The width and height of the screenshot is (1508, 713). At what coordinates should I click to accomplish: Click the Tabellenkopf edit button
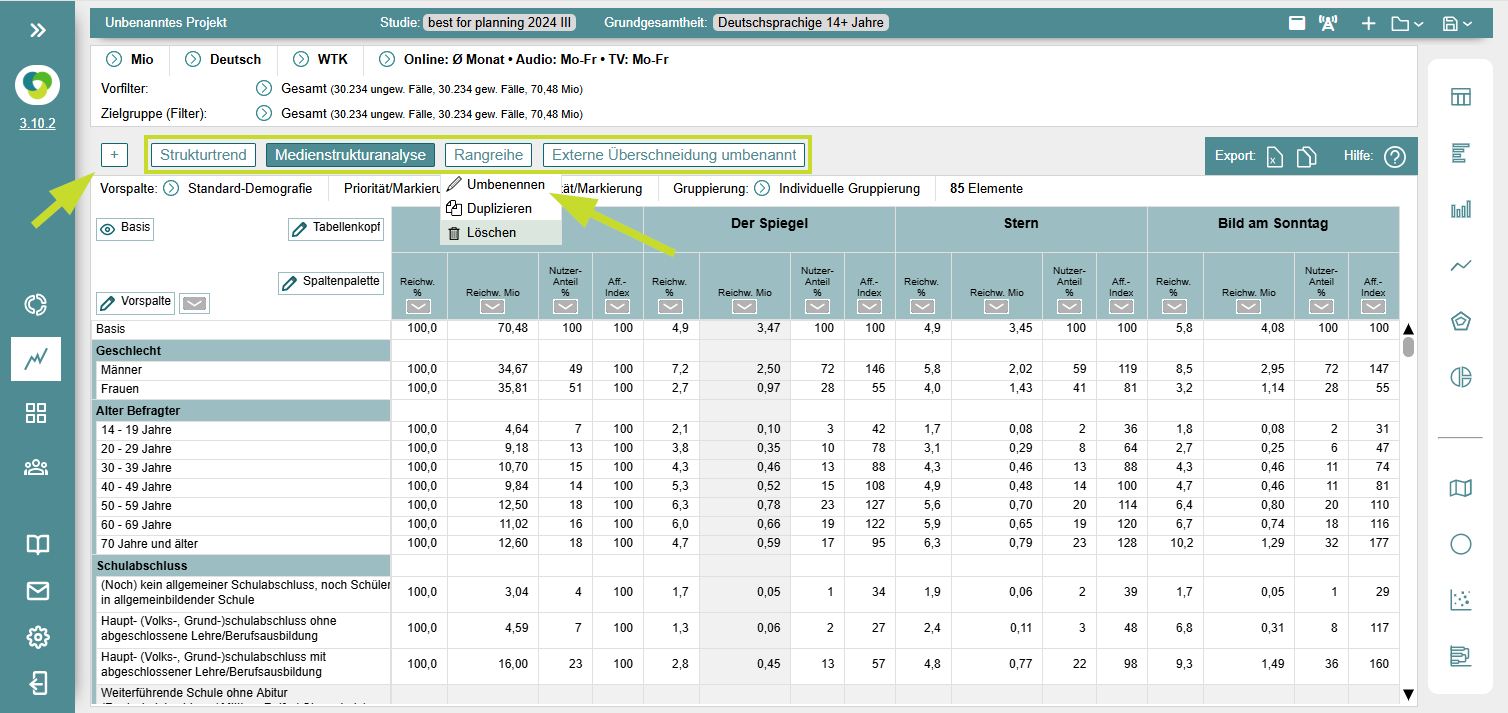tap(336, 228)
